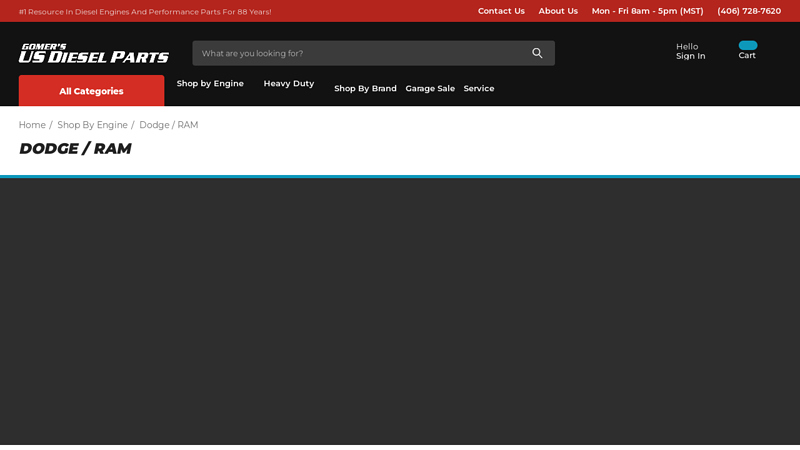Click the Dodge / RAM breadcrumb
The height and width of the screenshot is (450, 800).
coord(168,125)
